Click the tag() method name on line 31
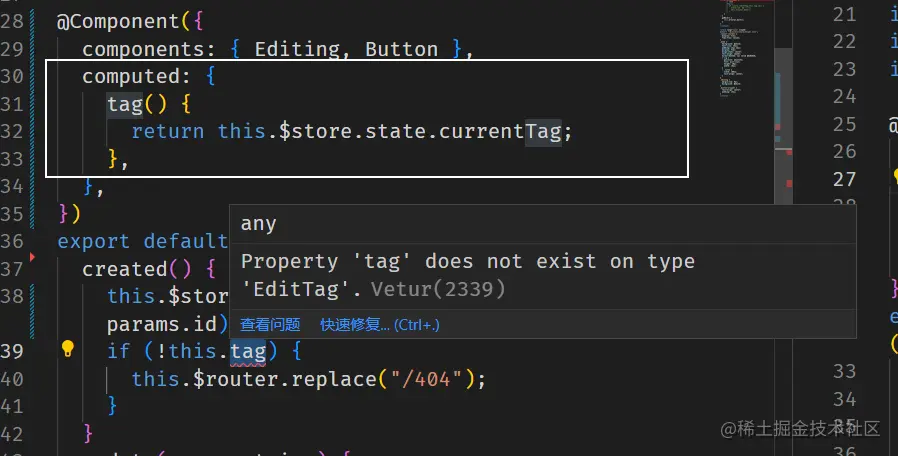 [x=137, y=104]
